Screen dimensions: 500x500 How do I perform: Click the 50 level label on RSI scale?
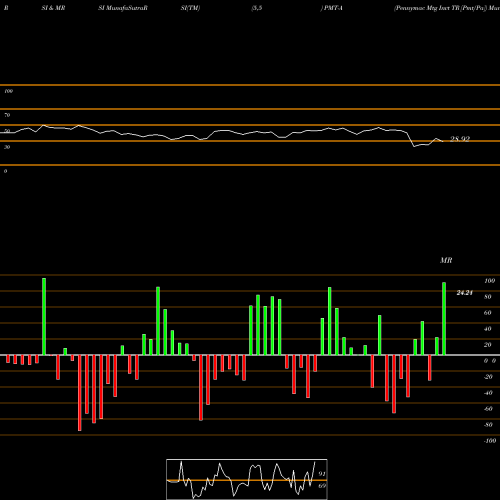pos(7,131)
